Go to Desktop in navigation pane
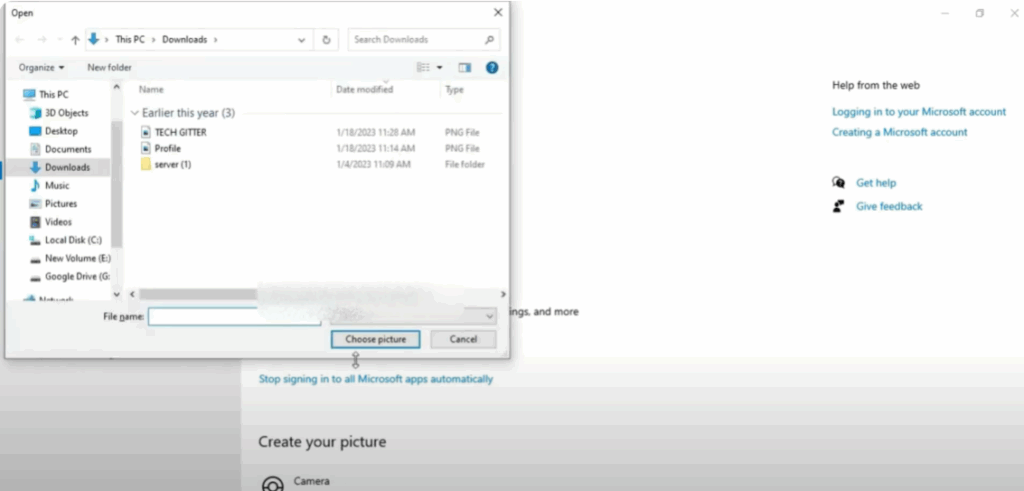The image size is (1024, 491). (61, 131)
